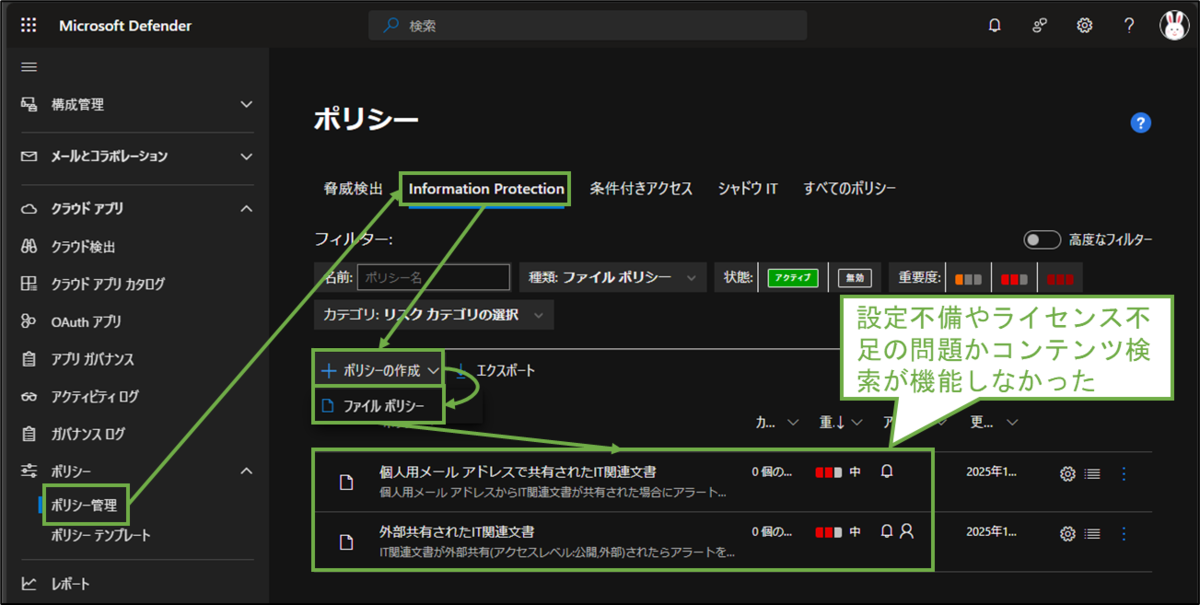The width and height of the screenshot is (1200, 605).
Task: Switch to すべてのポリシー tab
Action: [850, 188]
